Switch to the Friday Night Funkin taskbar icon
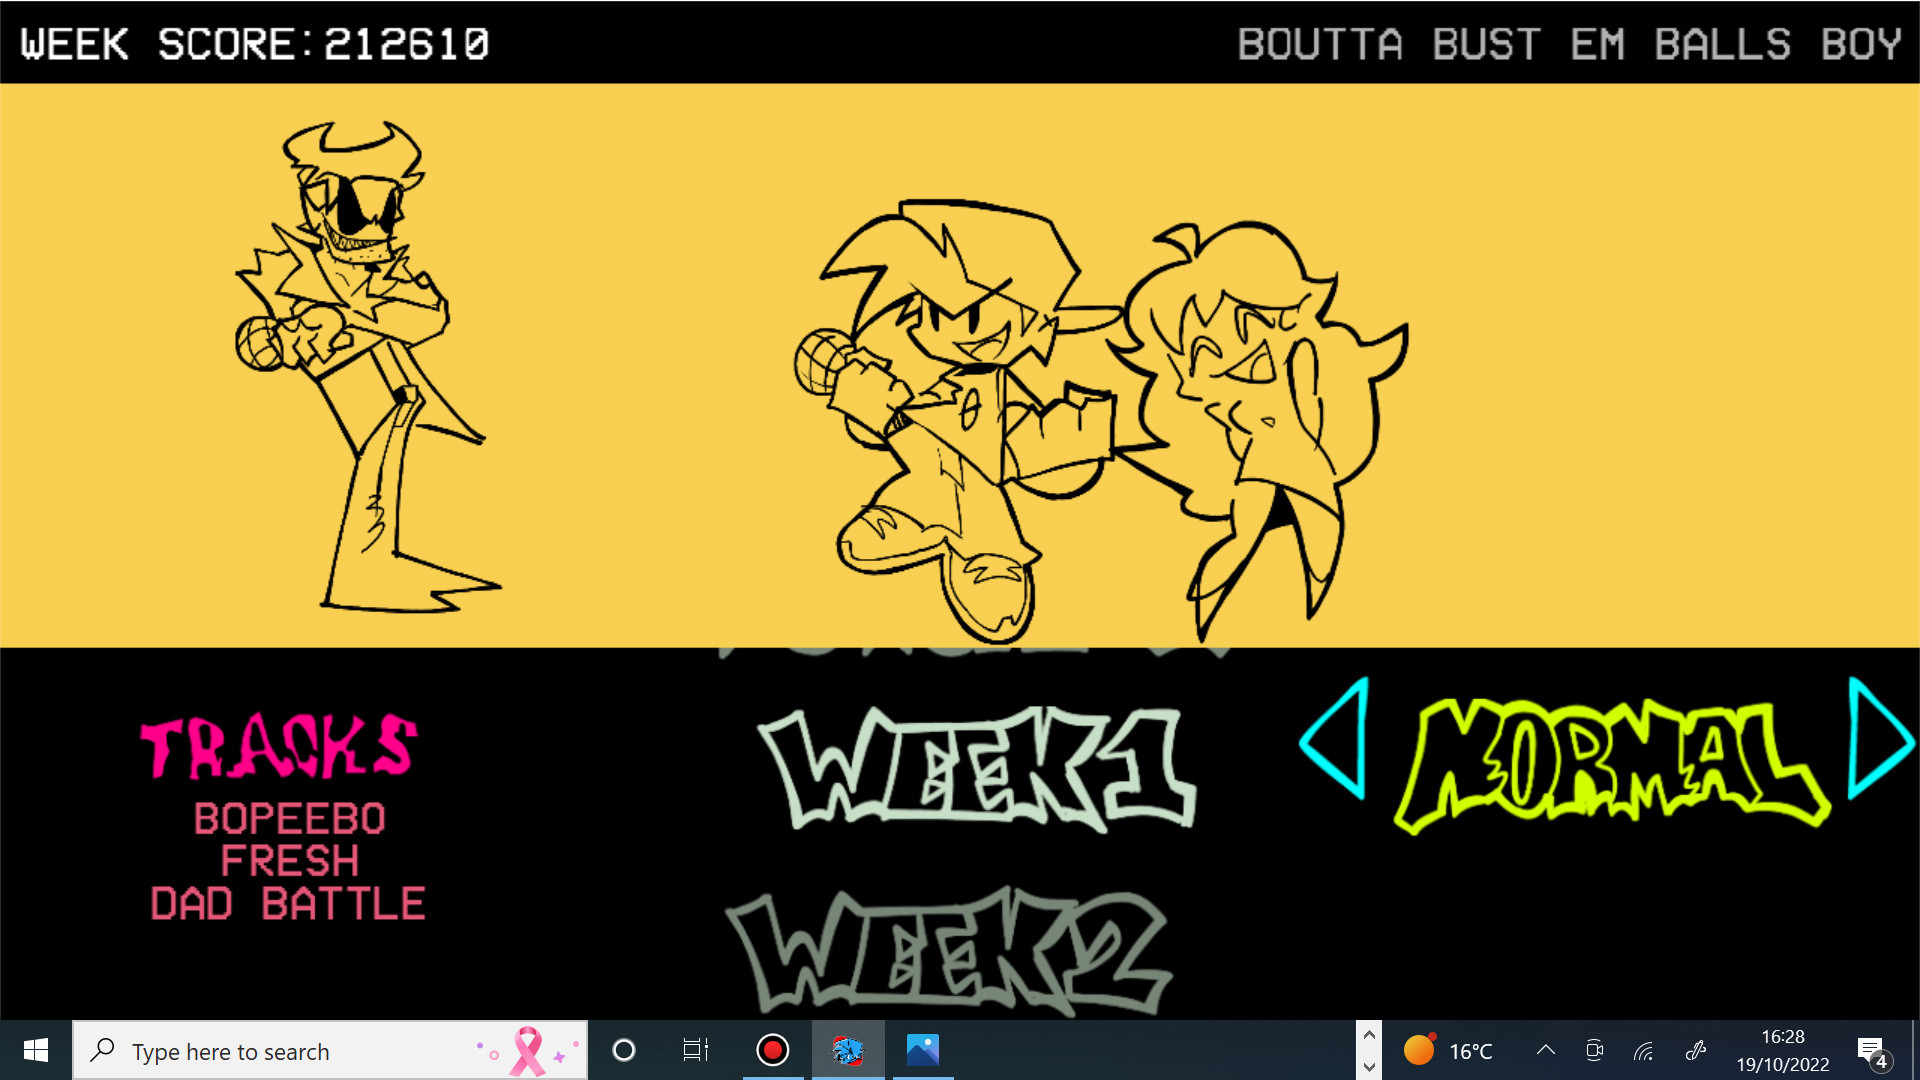The image size is (1920, 1080). click(848, 1050)
